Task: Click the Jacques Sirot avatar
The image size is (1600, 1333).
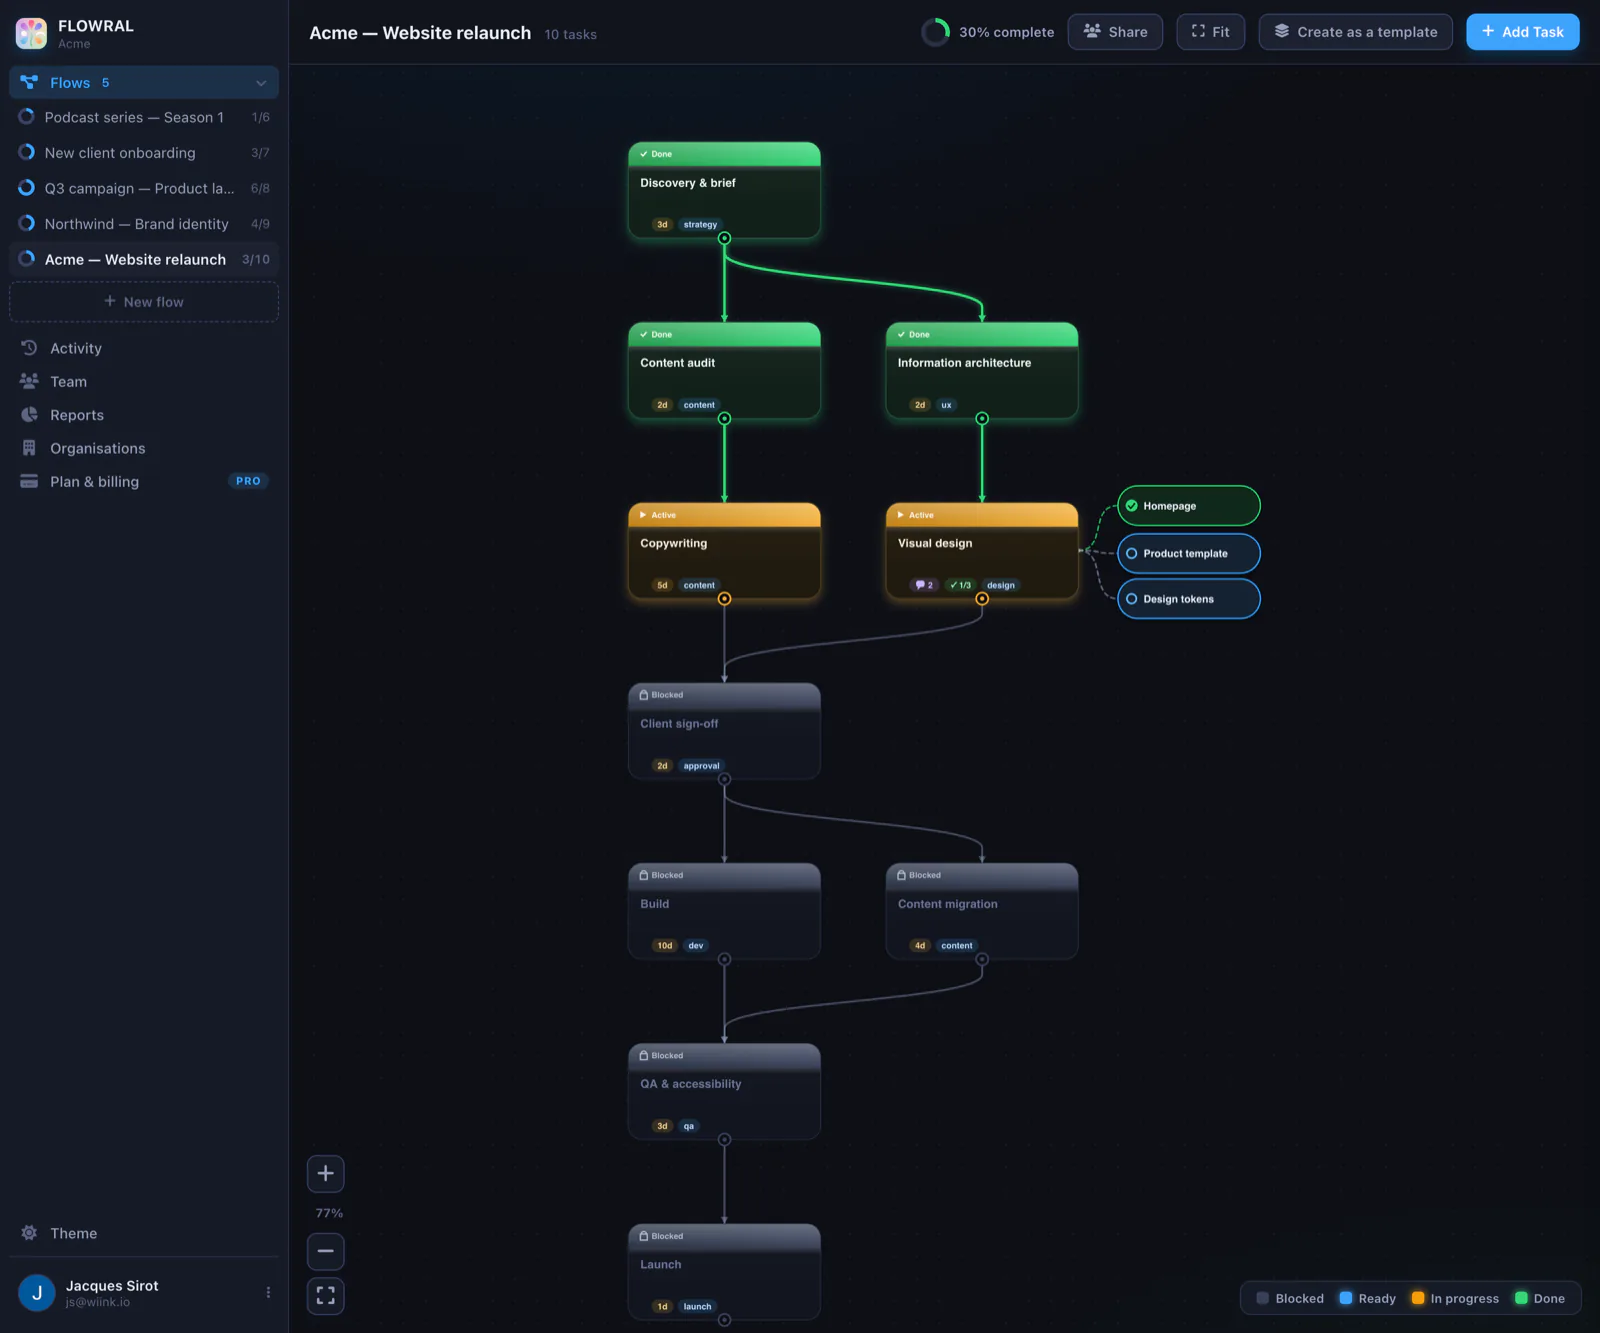Action: point(37,1293)
